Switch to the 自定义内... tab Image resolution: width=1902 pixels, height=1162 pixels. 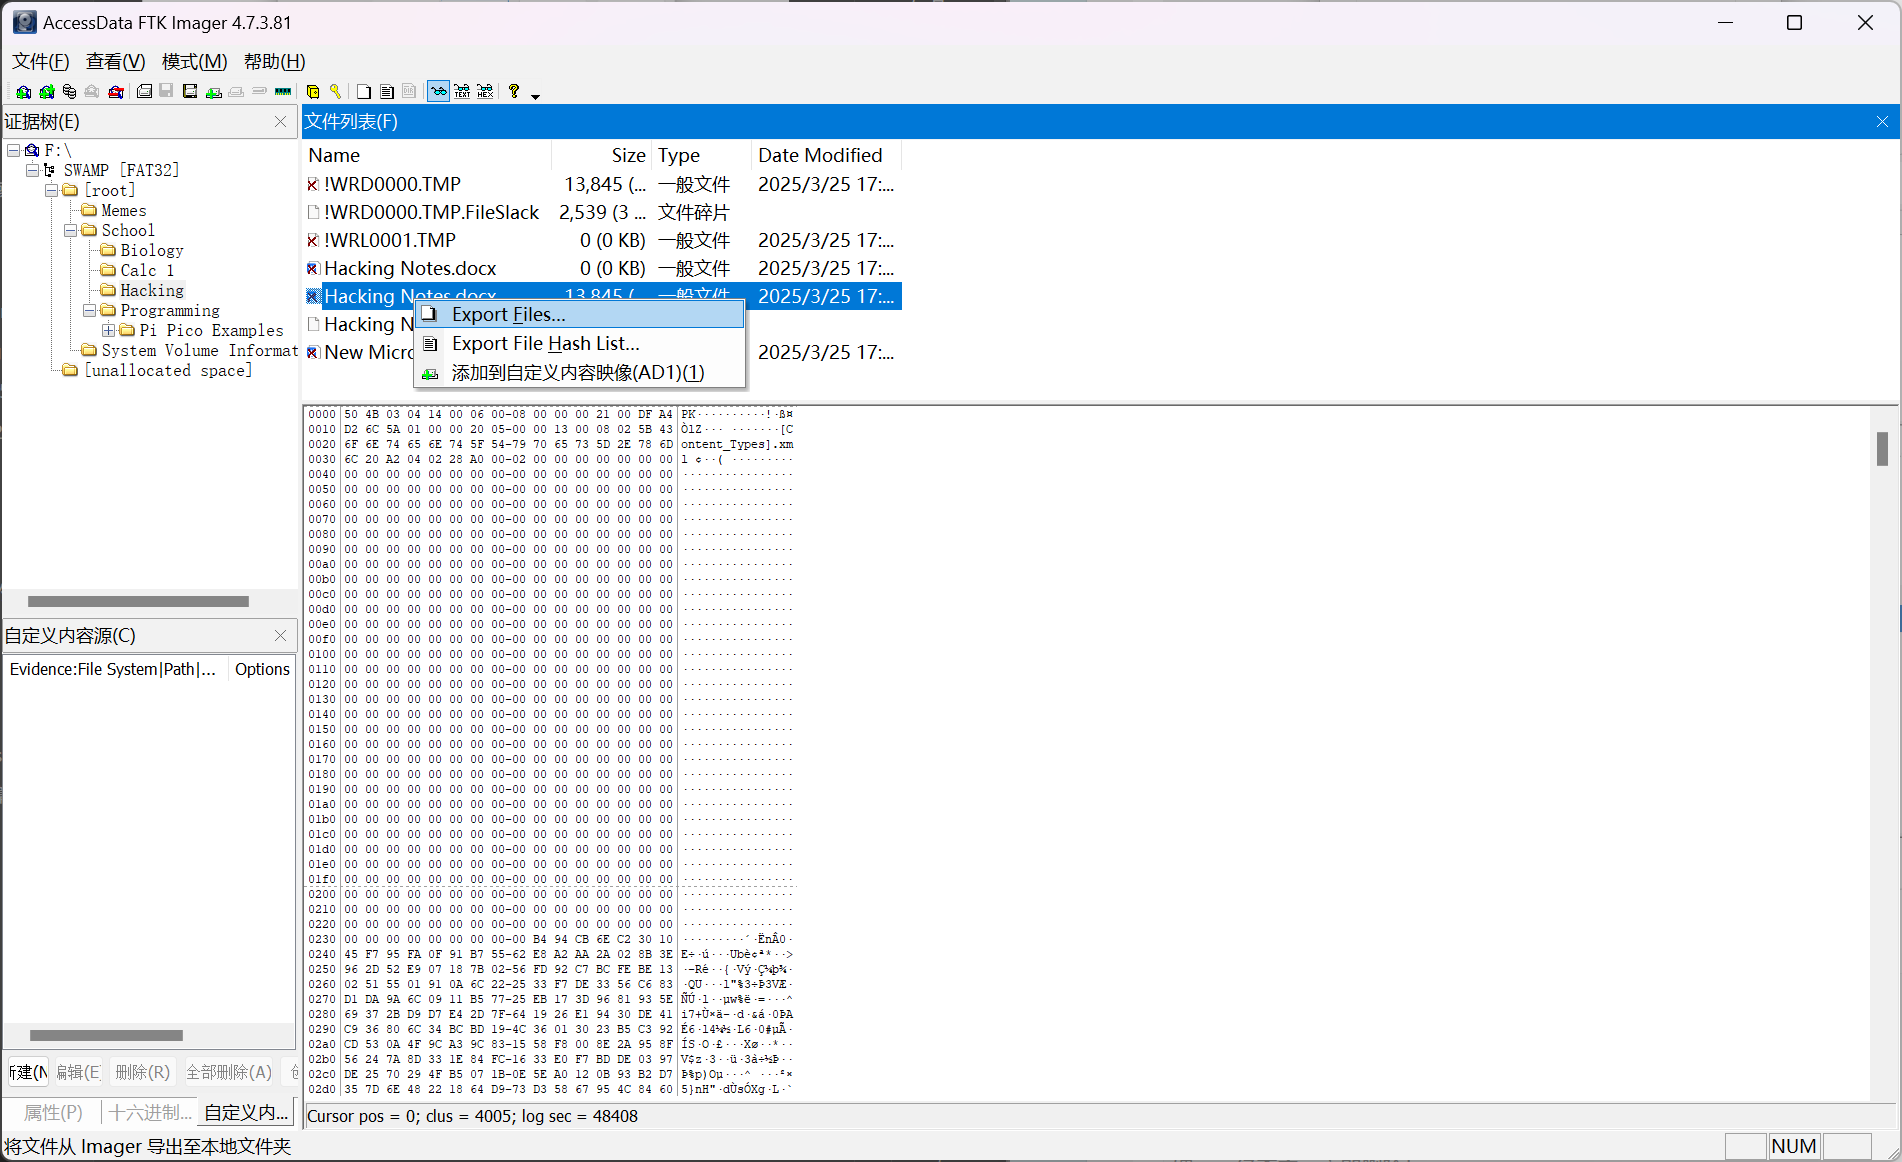point(246,1112)
